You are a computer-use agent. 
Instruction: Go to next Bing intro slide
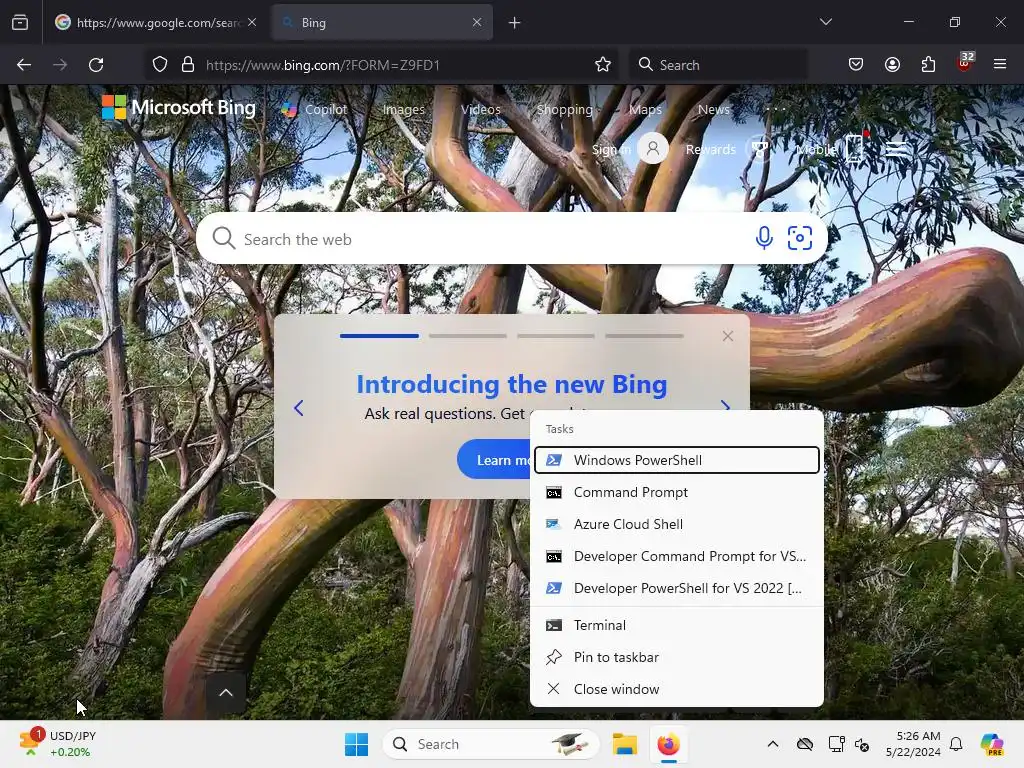tap(725, 406)
